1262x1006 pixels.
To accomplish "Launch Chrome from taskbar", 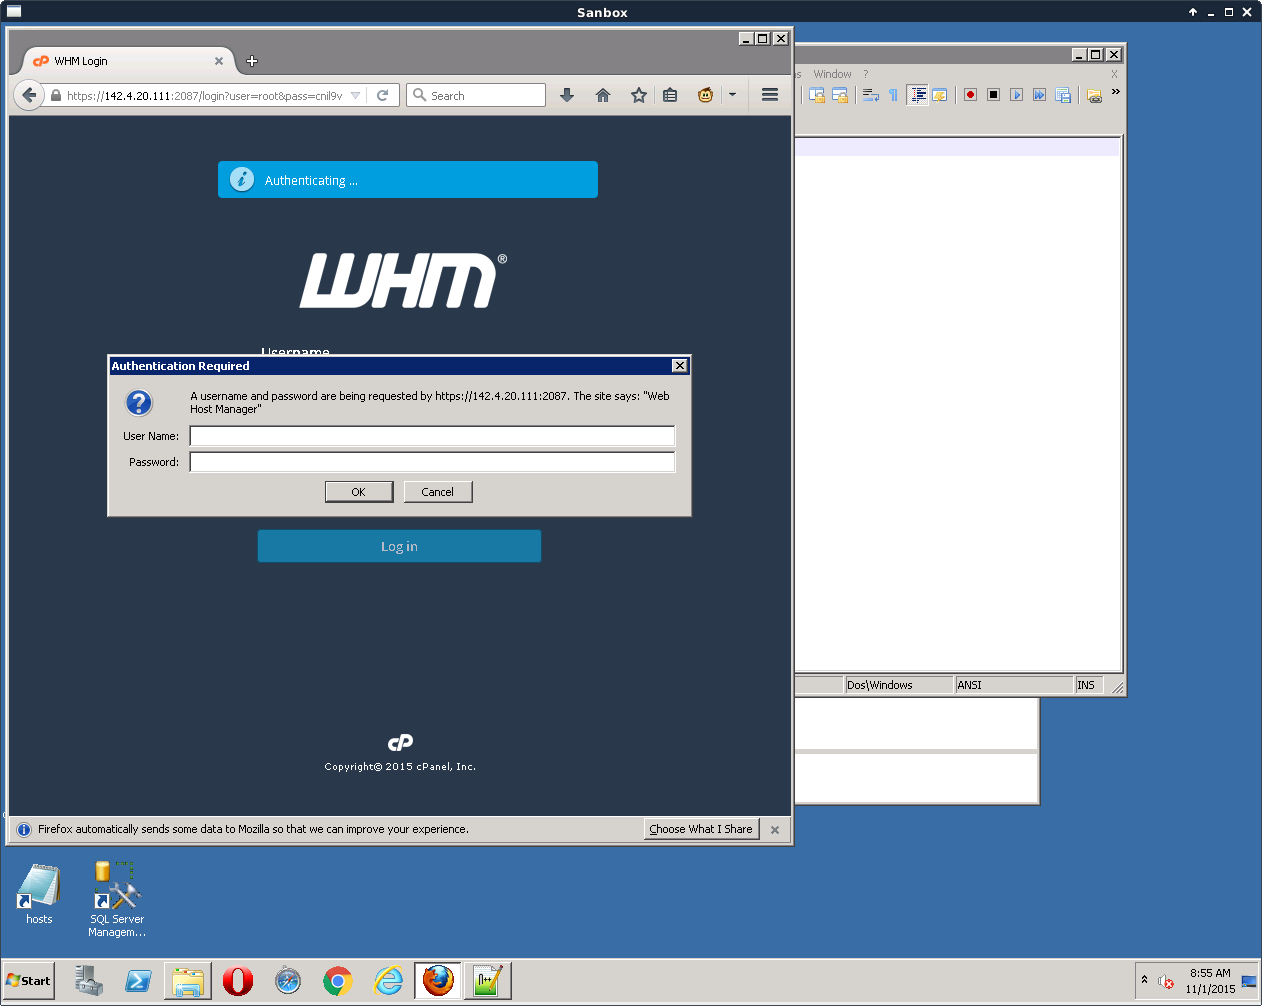I will point(338,981).
